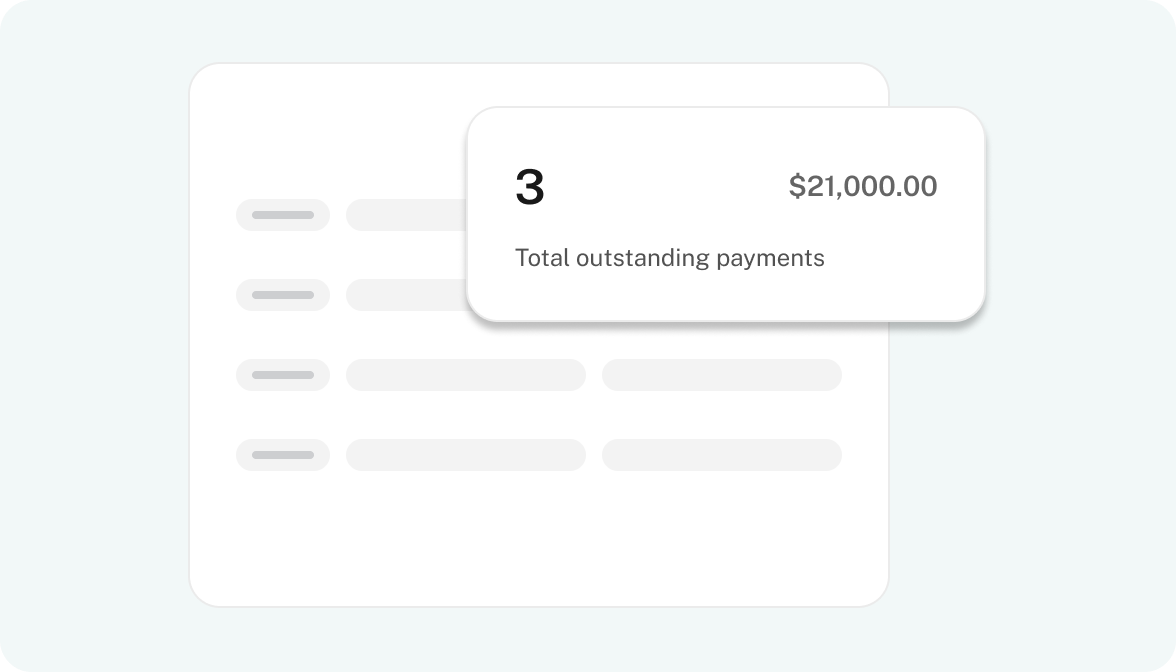Click the large number 3 count

click(530, 187)
